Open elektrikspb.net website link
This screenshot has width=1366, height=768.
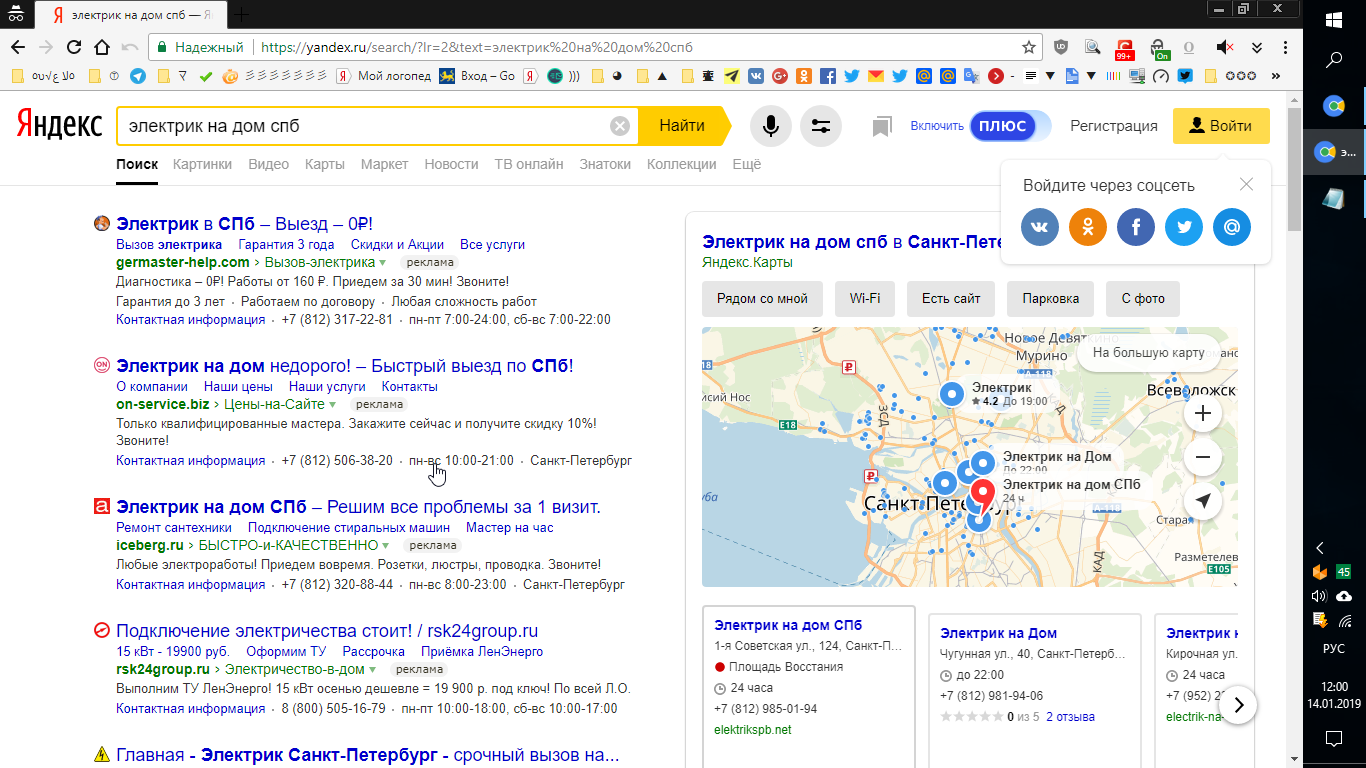(753, 730)
